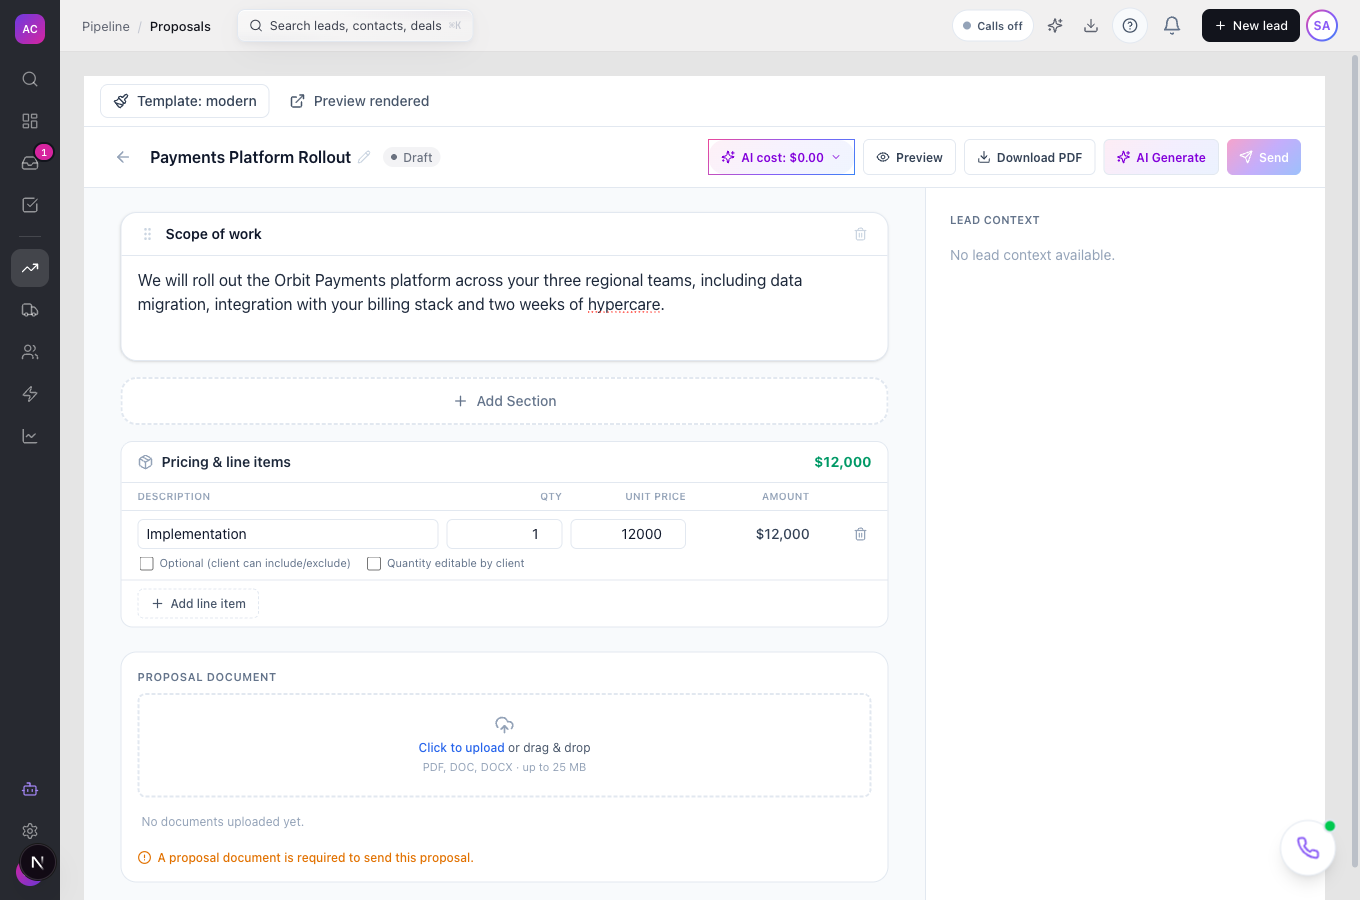Click Add Section
This screenshot has width=1360, height=900.
coord(504,401)
